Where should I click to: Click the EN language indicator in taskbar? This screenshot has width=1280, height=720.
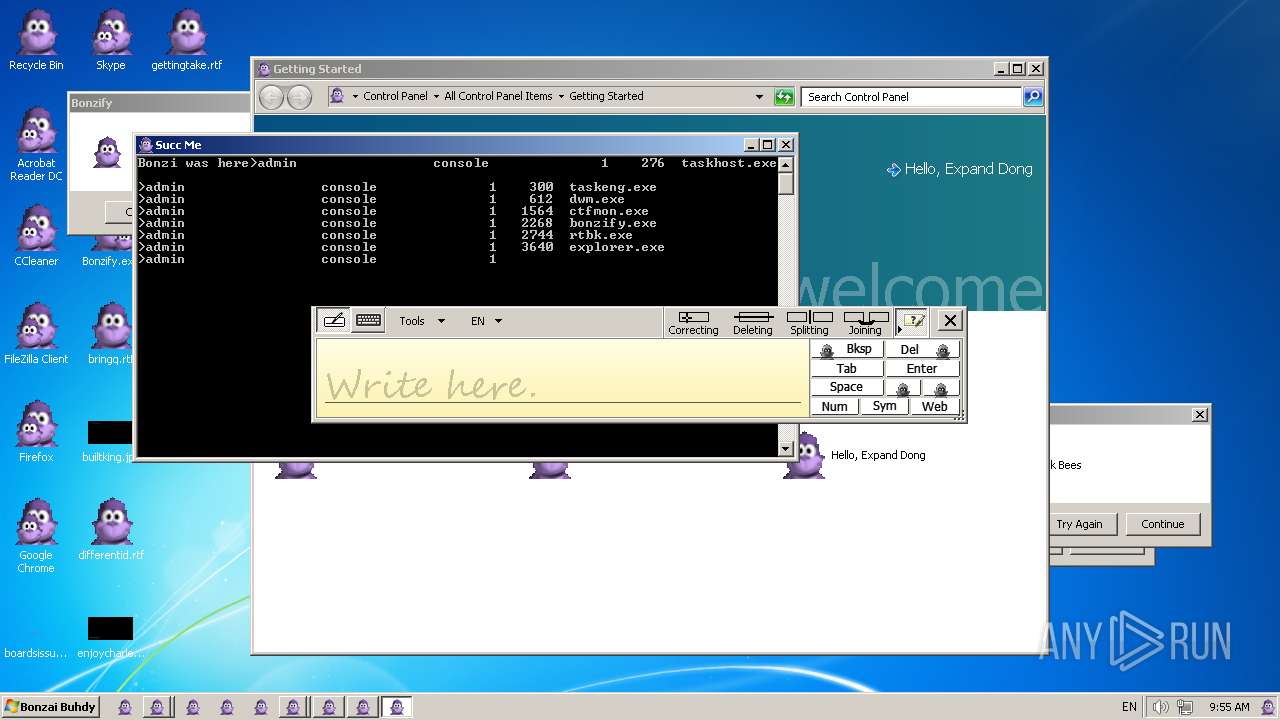click(1129, 707)
